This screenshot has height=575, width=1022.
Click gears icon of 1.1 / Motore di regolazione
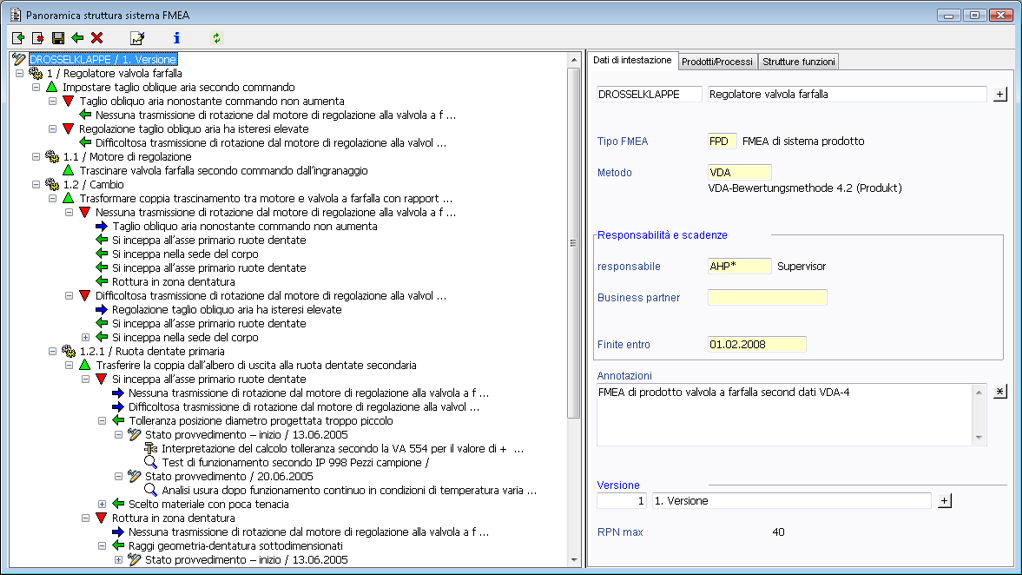51,156
